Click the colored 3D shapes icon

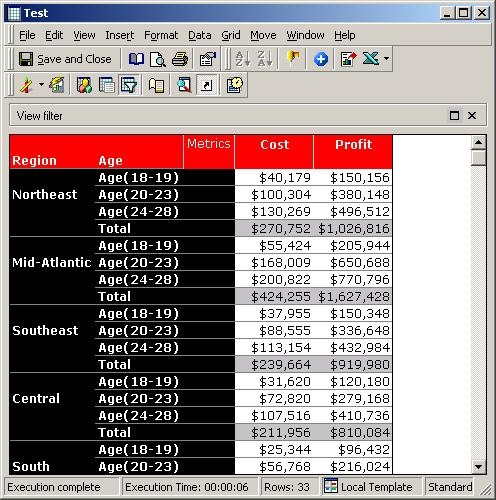pyautogui.click(x=84, y=85)
